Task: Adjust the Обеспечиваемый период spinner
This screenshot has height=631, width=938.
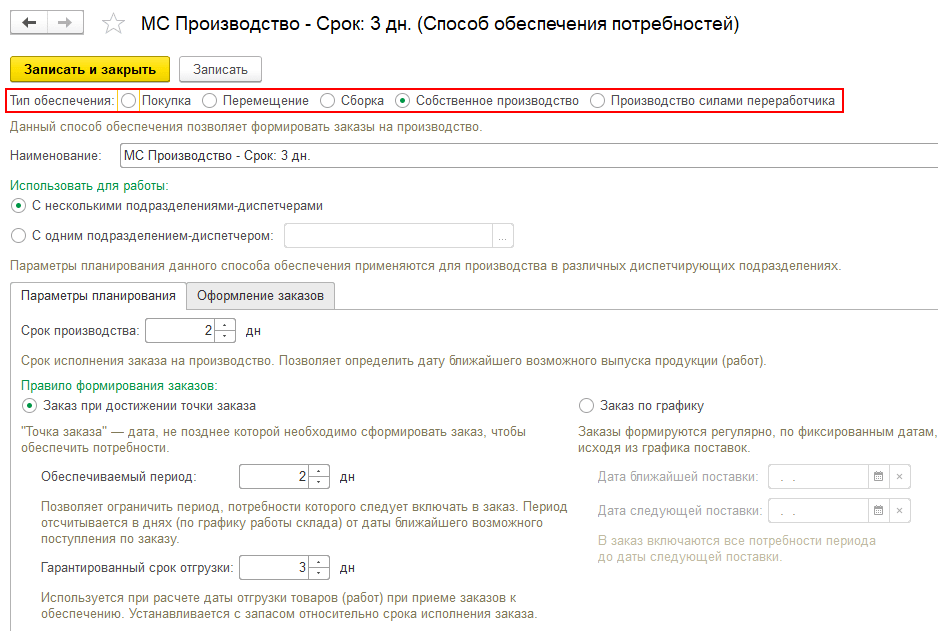Action: tap(320, 477)
